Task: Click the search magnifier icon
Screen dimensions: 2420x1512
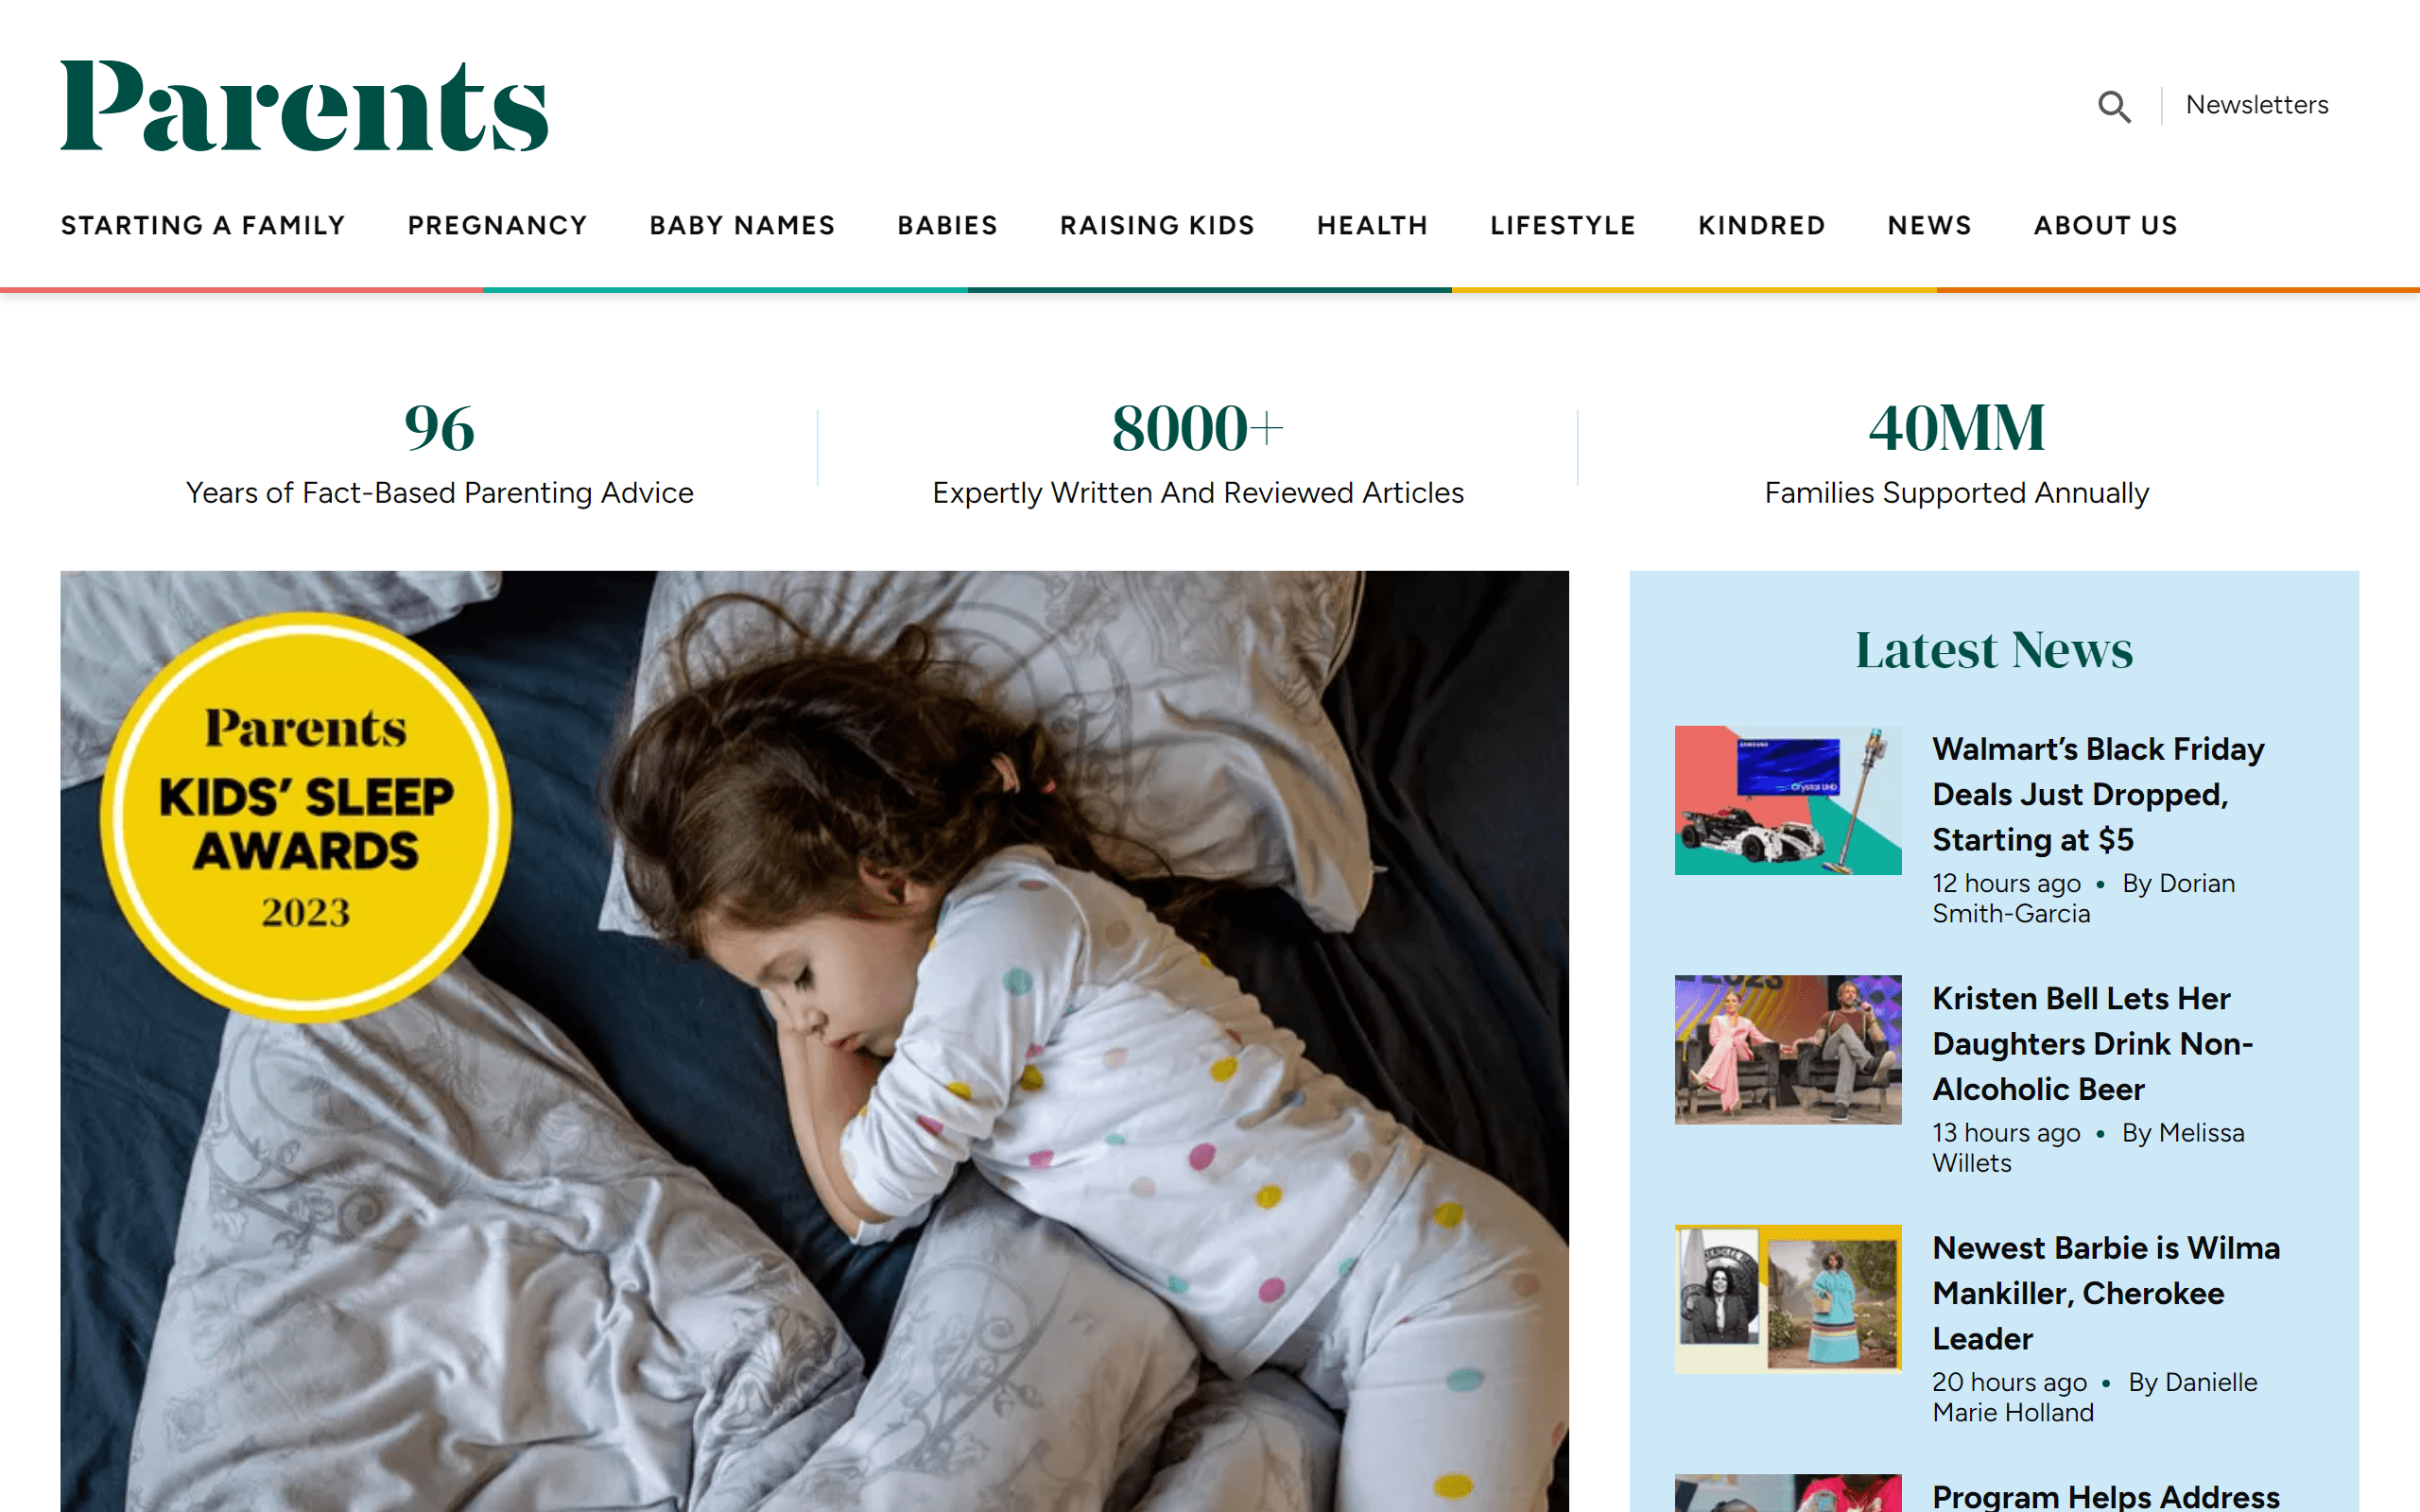Action: point(2114,106)
